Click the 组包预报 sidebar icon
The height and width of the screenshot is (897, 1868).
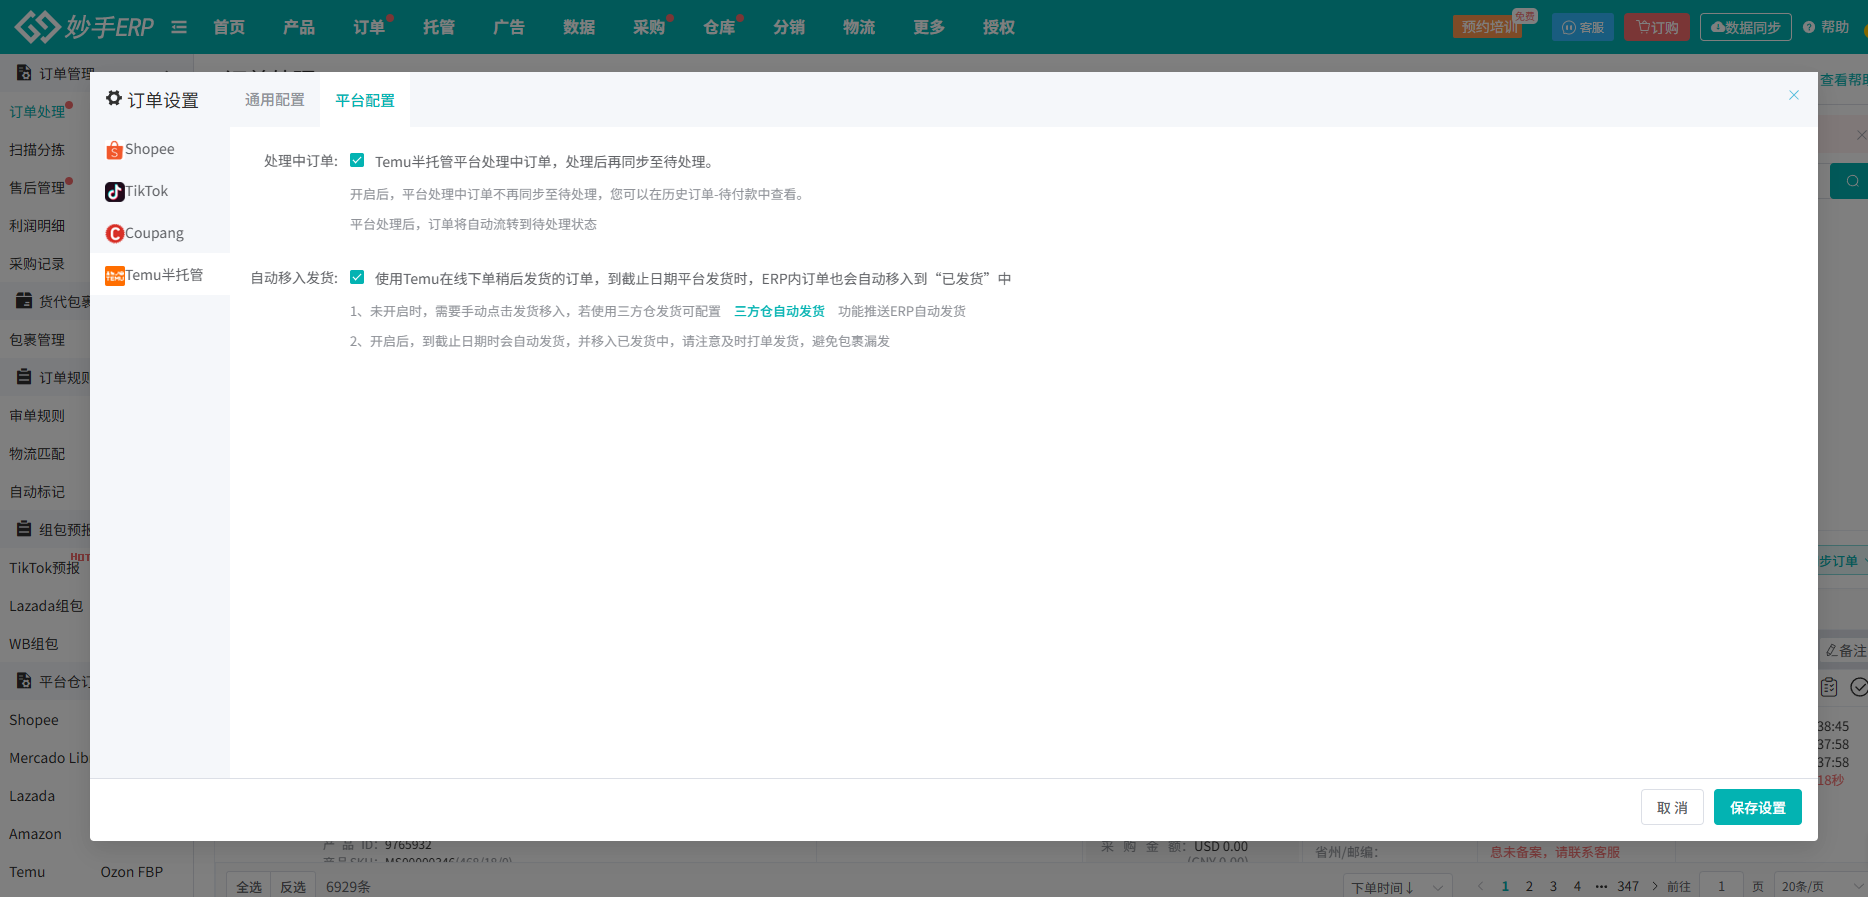pyautogui.click(x=24, y=529)
